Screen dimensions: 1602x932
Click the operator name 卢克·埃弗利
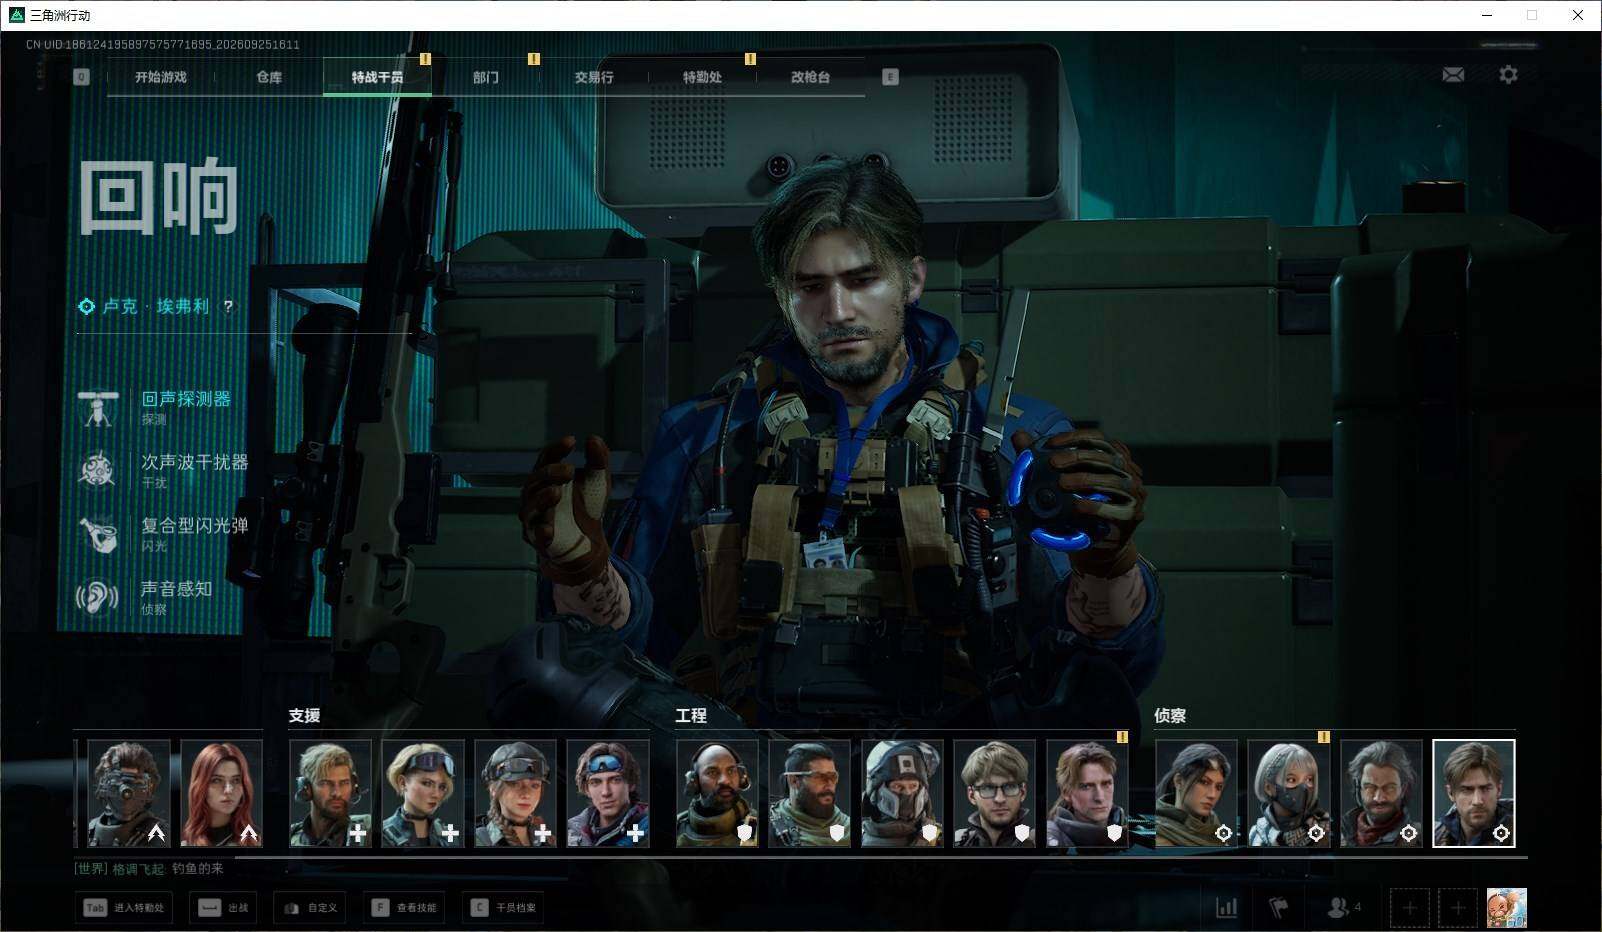(156, 307)
